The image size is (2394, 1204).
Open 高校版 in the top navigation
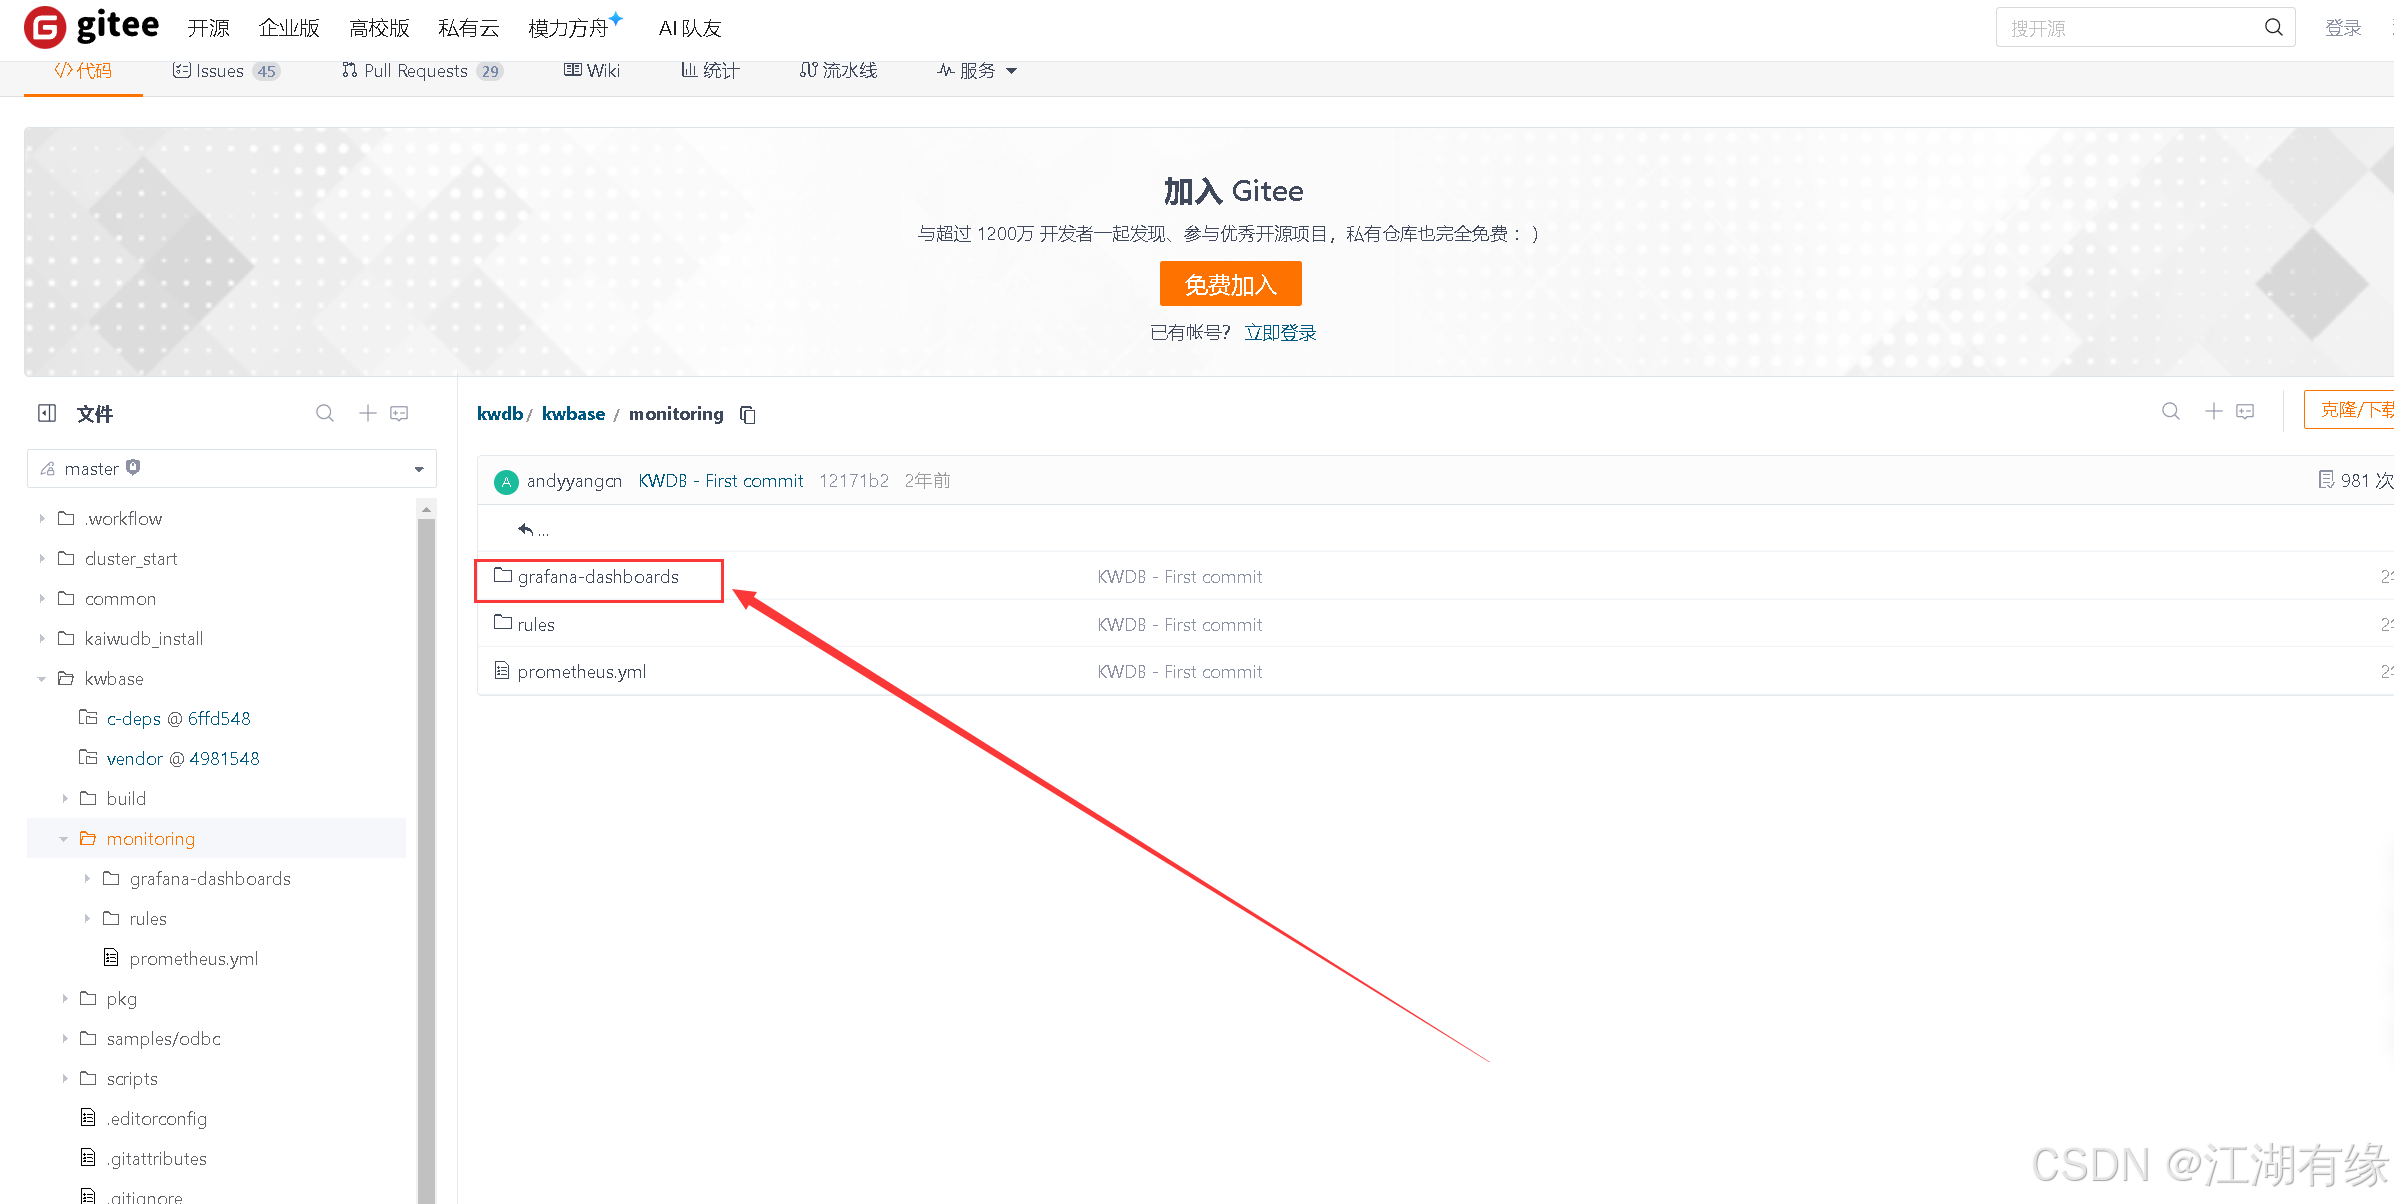coord(379,28)
